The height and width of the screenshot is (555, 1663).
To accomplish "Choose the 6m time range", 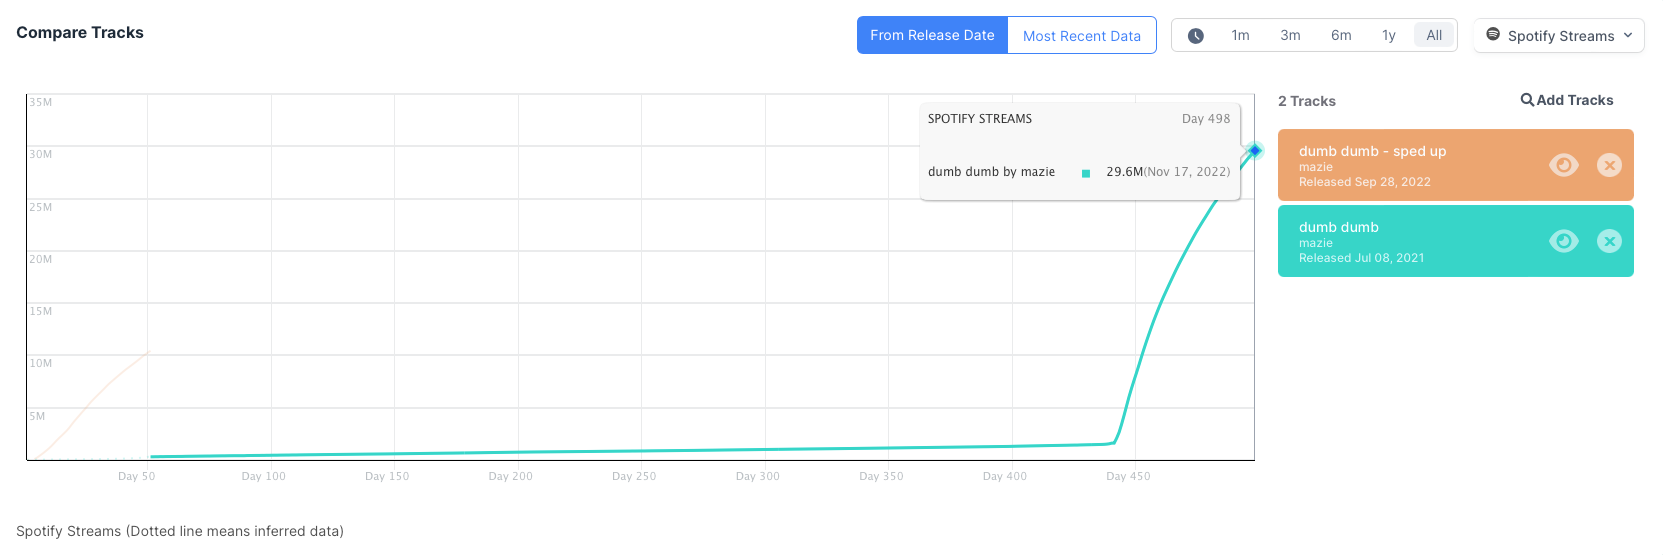I will [1341, 35].
